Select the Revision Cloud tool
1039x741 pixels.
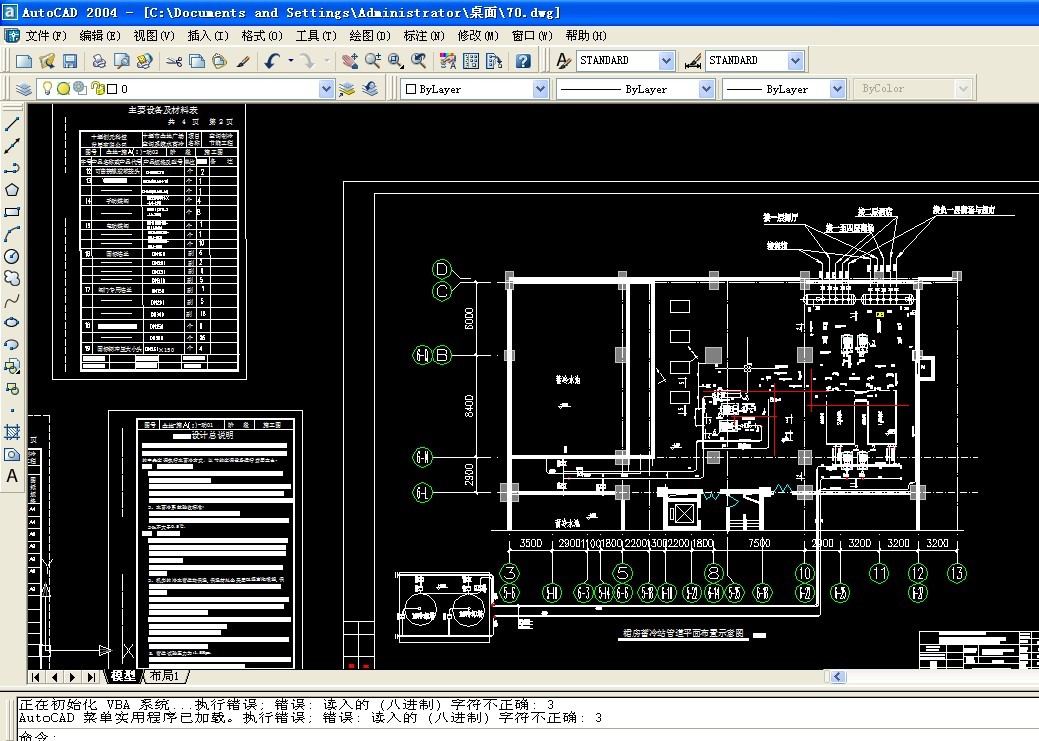coord(12,278)
